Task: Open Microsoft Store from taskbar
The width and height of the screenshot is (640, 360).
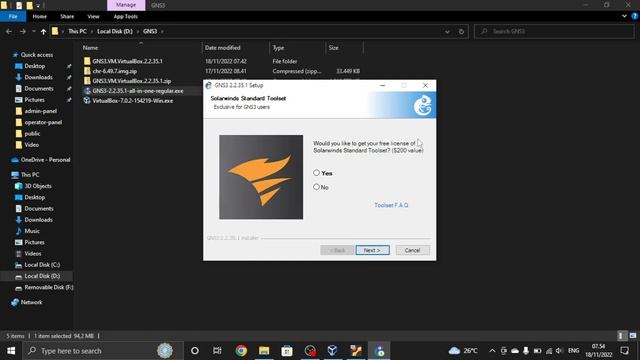Action: tap(287, 351)
